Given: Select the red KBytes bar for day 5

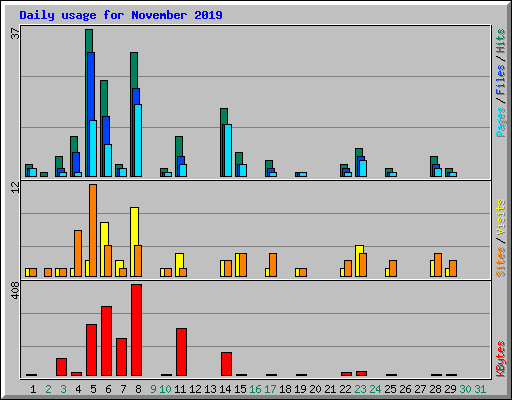Looking at the screenshot, I should [91, 350].
